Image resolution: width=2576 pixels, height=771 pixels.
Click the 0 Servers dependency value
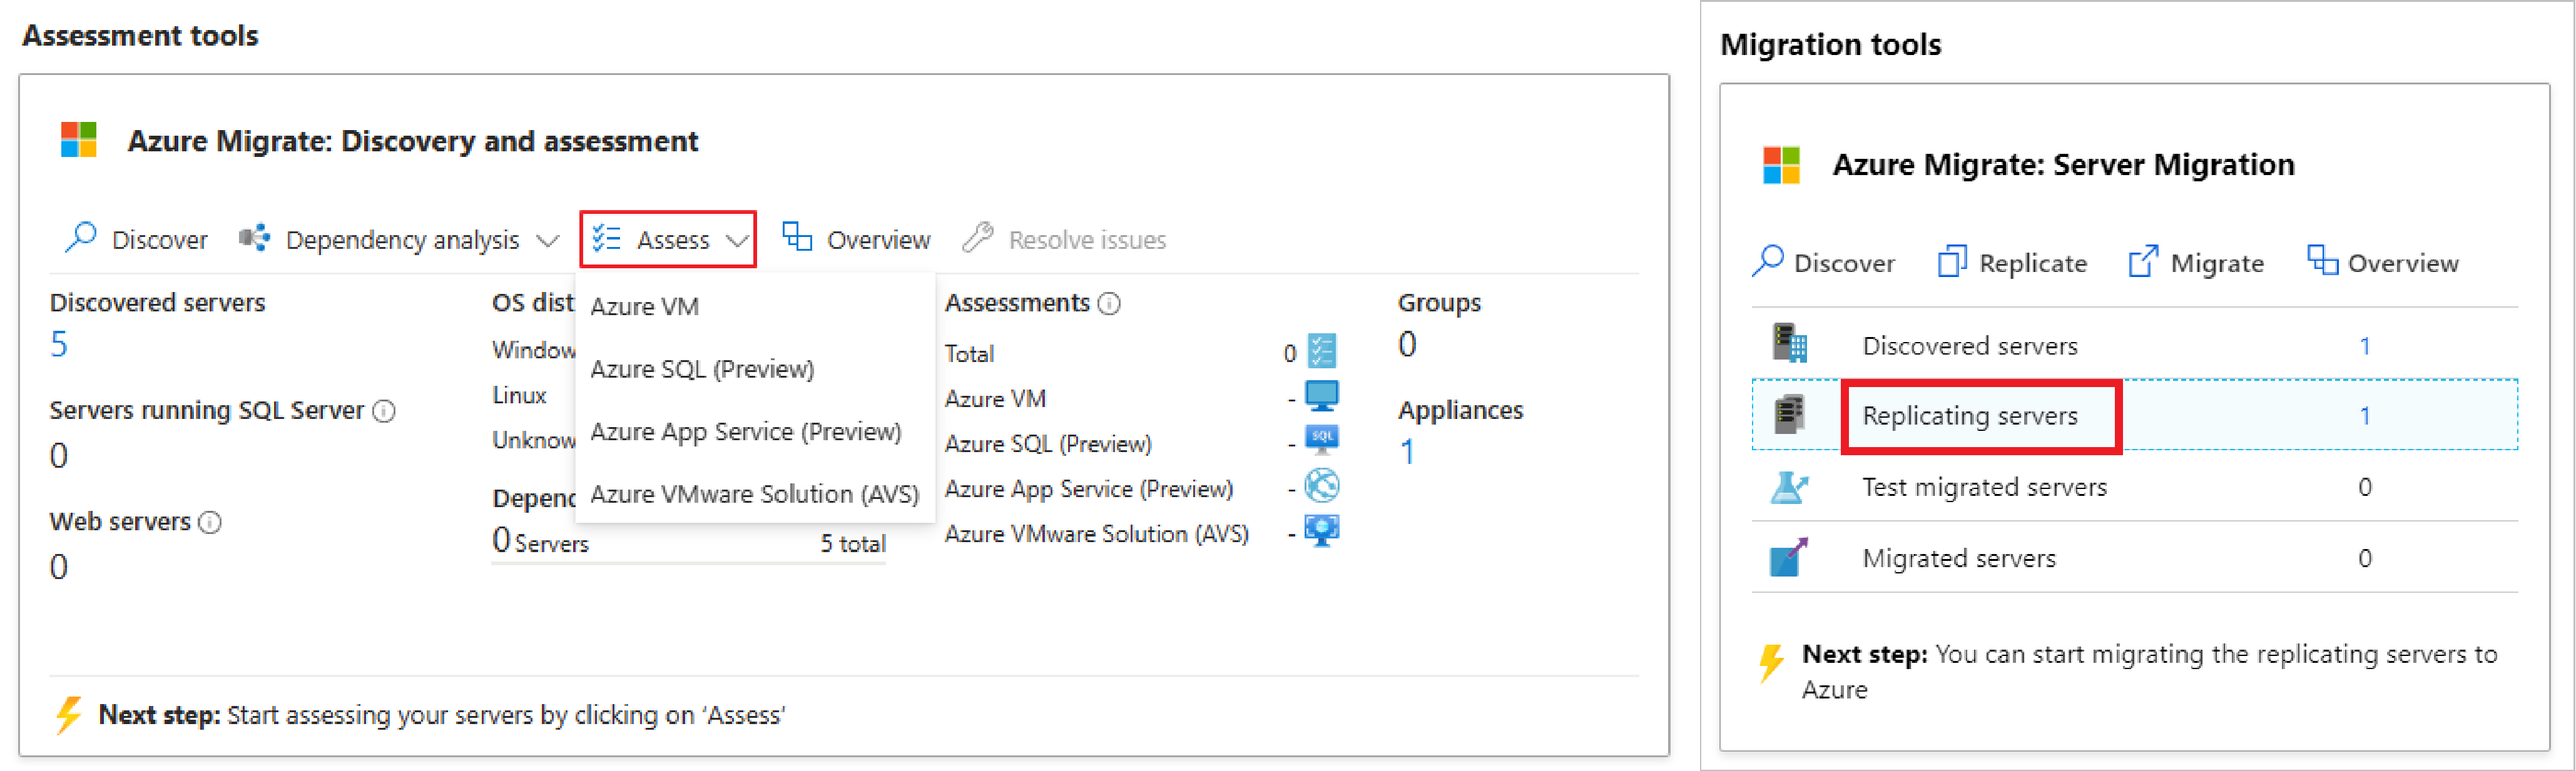pos(540,541)
